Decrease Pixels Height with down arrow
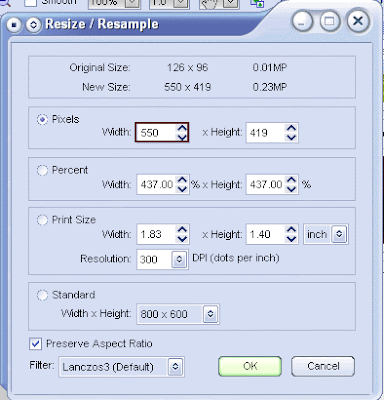384x400 pixels. click(291, 137)
